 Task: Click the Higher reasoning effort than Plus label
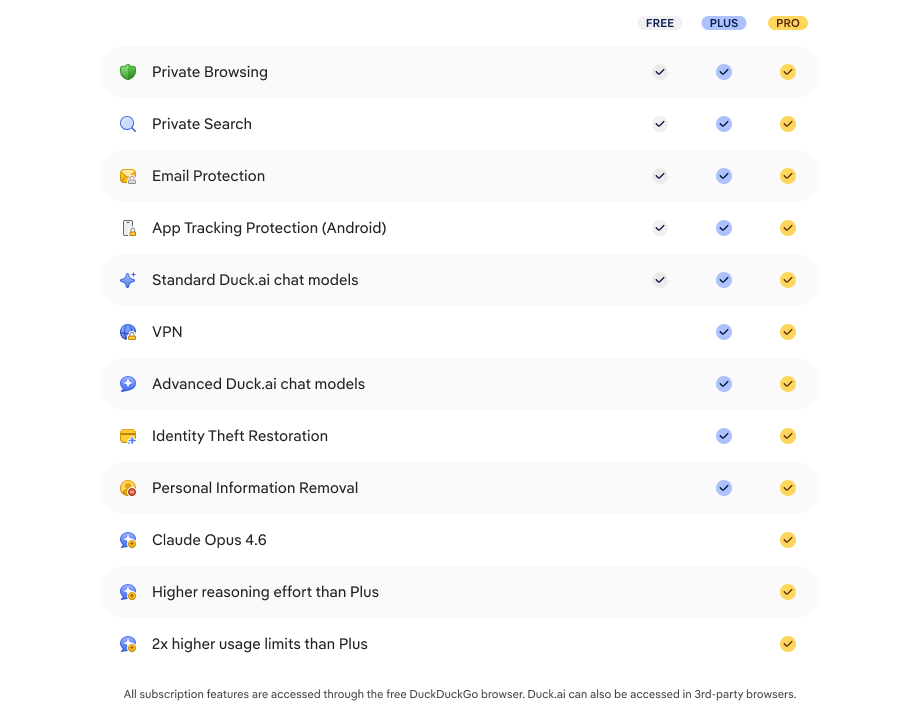(265, 591)
